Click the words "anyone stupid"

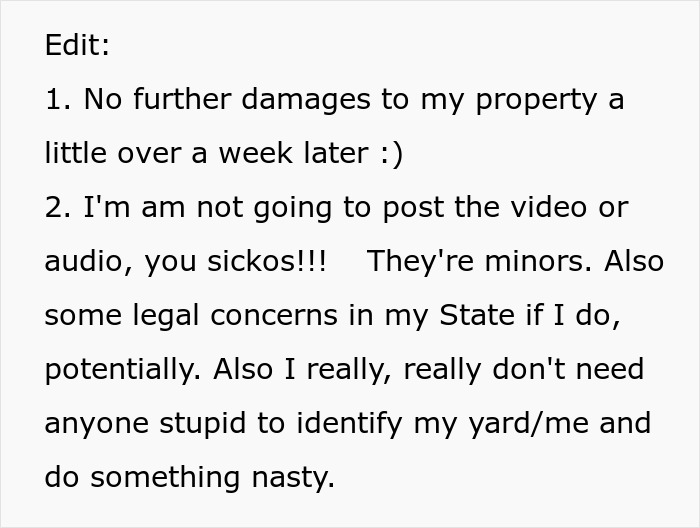click(x=142, y=424)
